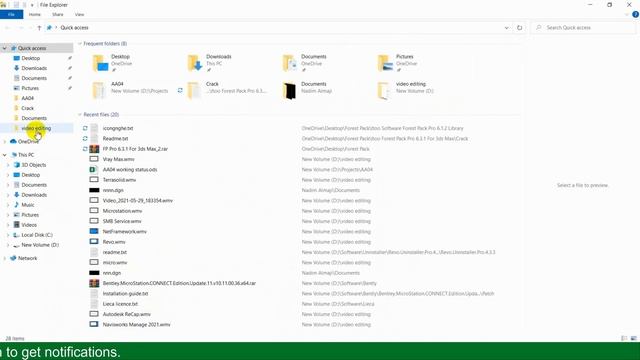The image size is (640, 360).
Task: Select Microstation.wmv in recent files
Action: coord(122,211)
